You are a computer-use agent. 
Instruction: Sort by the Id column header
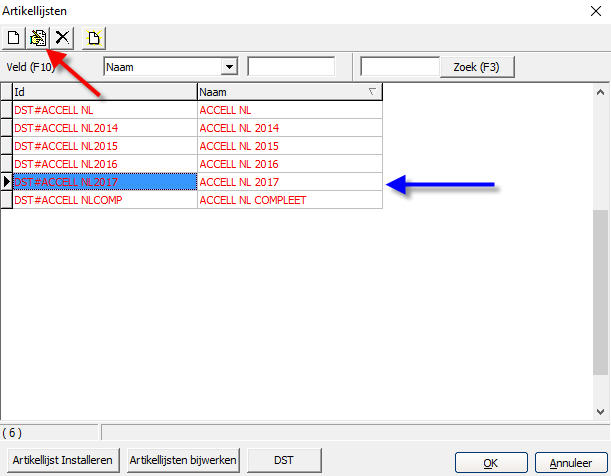pos(105,92)
